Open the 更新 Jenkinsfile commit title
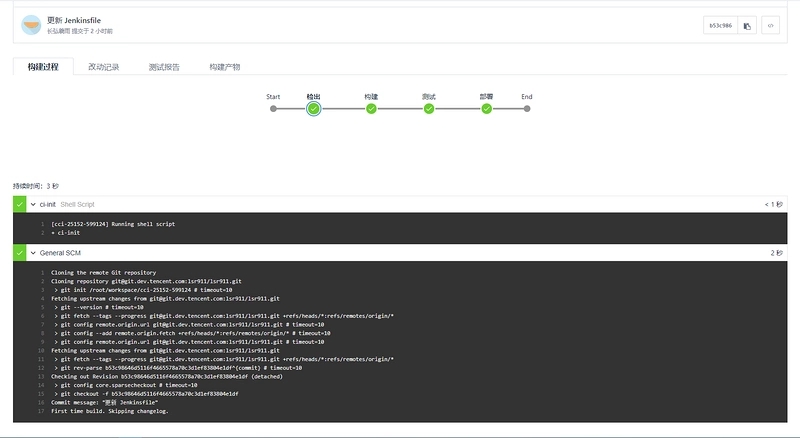 point(74,20)
